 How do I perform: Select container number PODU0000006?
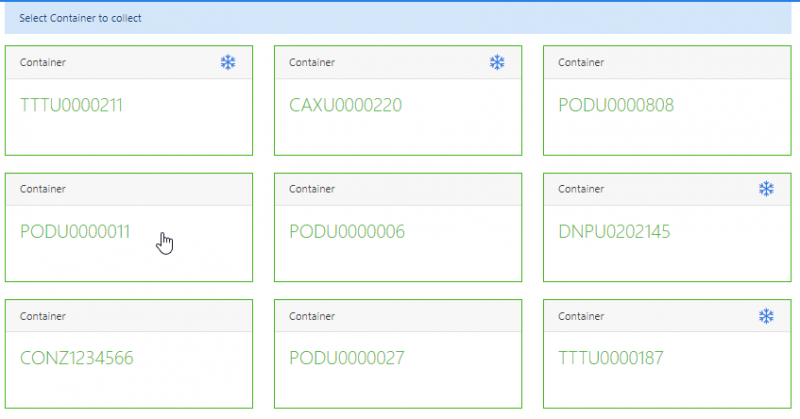(x=347, y=232)
